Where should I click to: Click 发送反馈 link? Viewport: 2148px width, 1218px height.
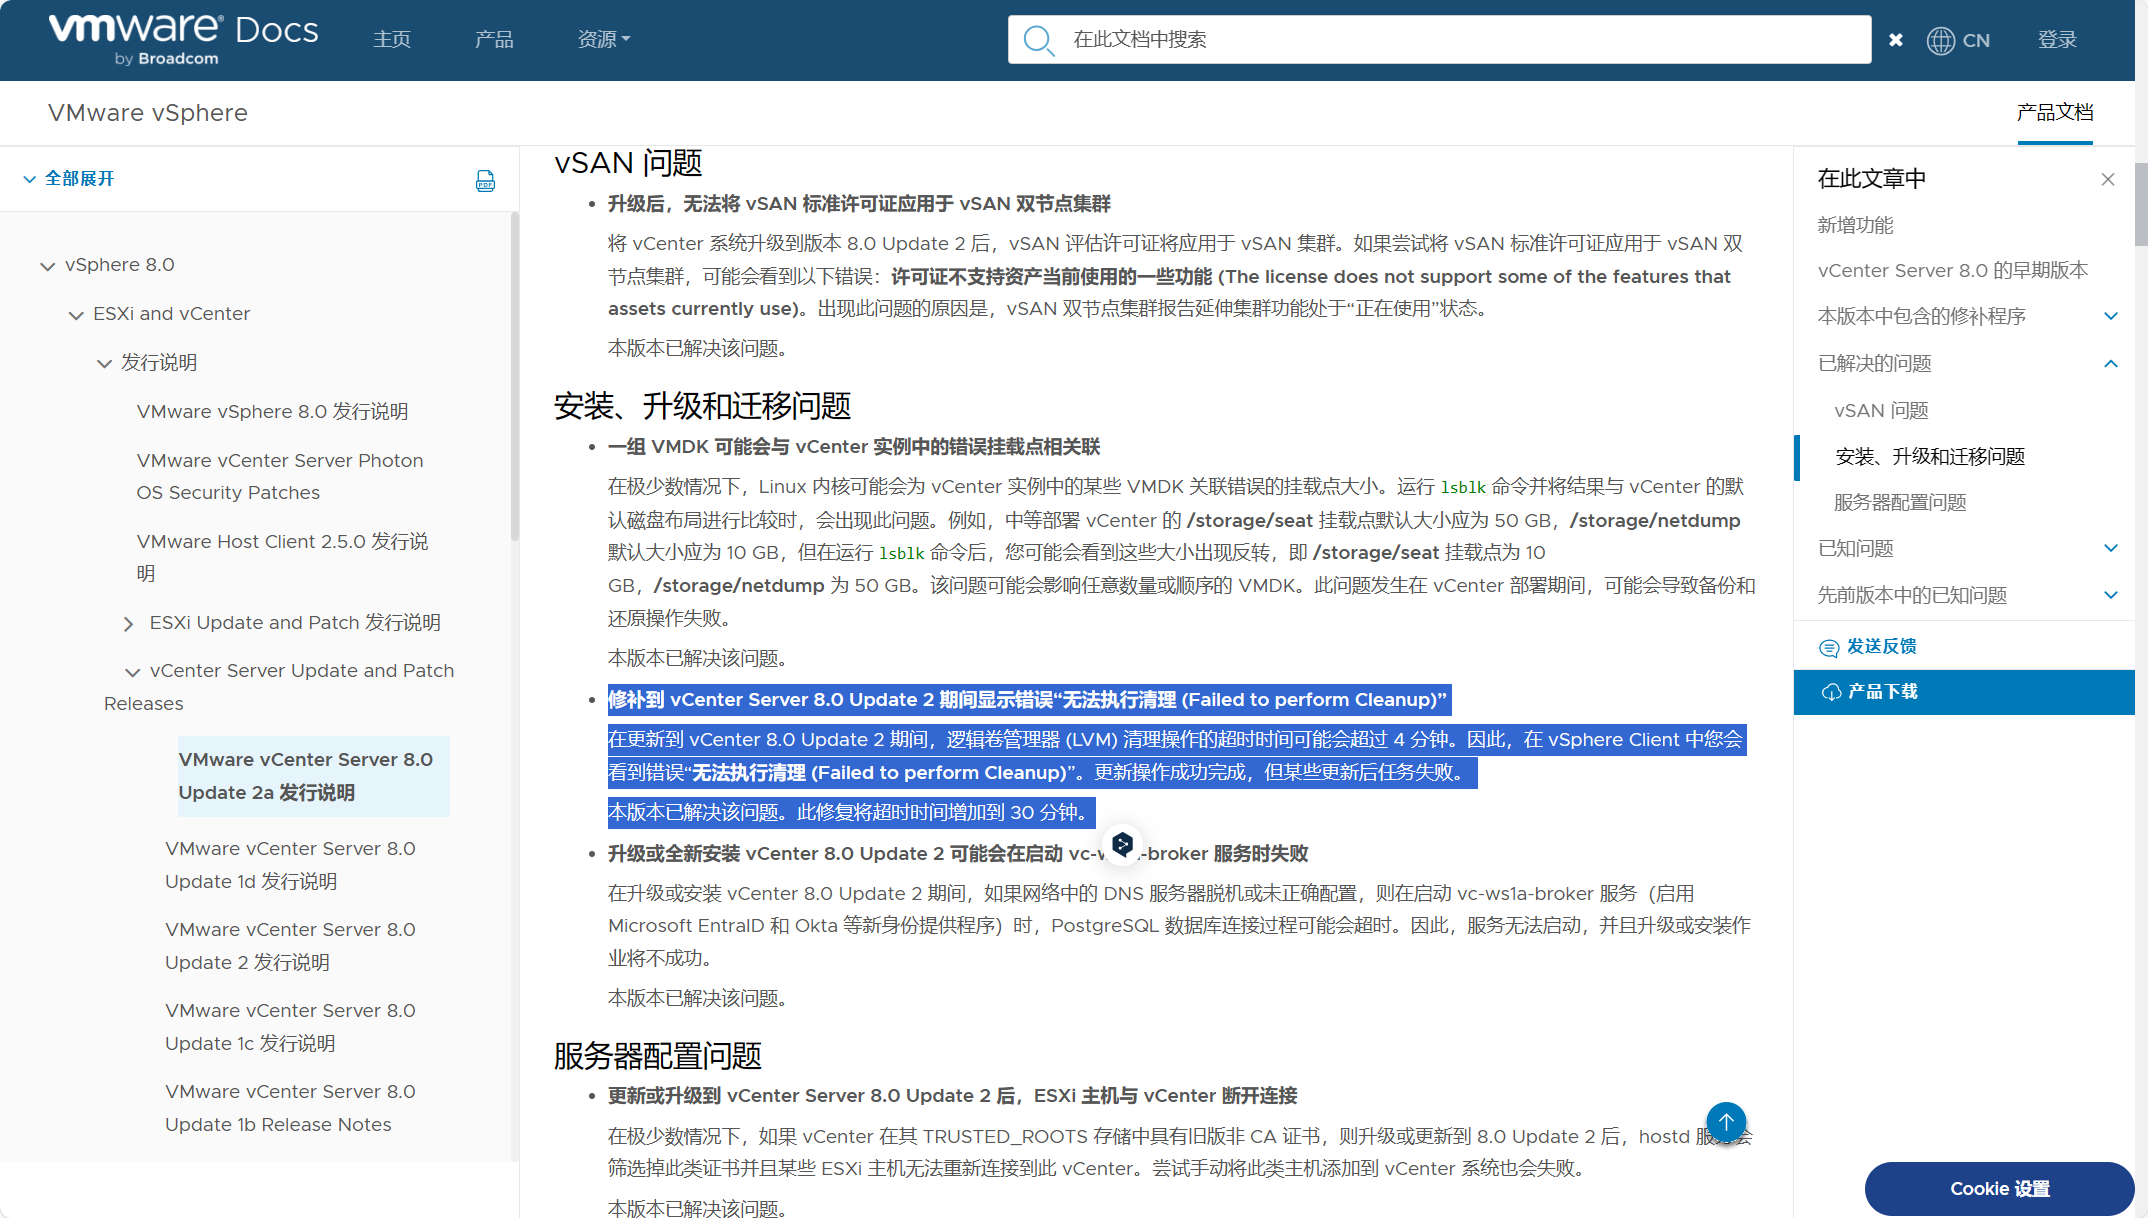[1881, 646]
